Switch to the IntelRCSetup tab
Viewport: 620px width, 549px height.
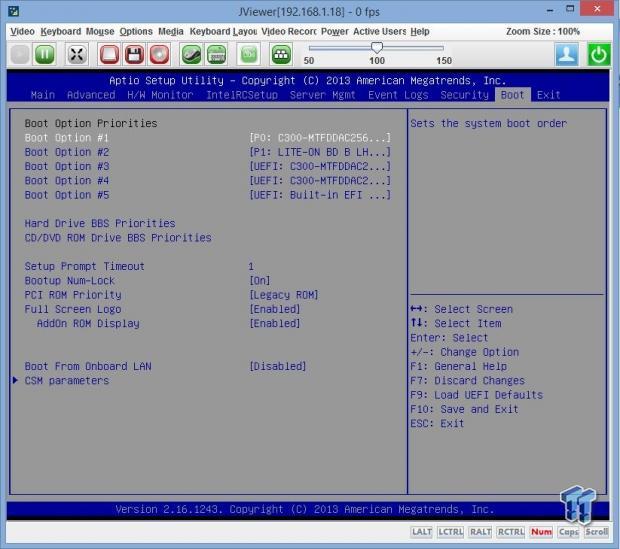click(242, 95)
